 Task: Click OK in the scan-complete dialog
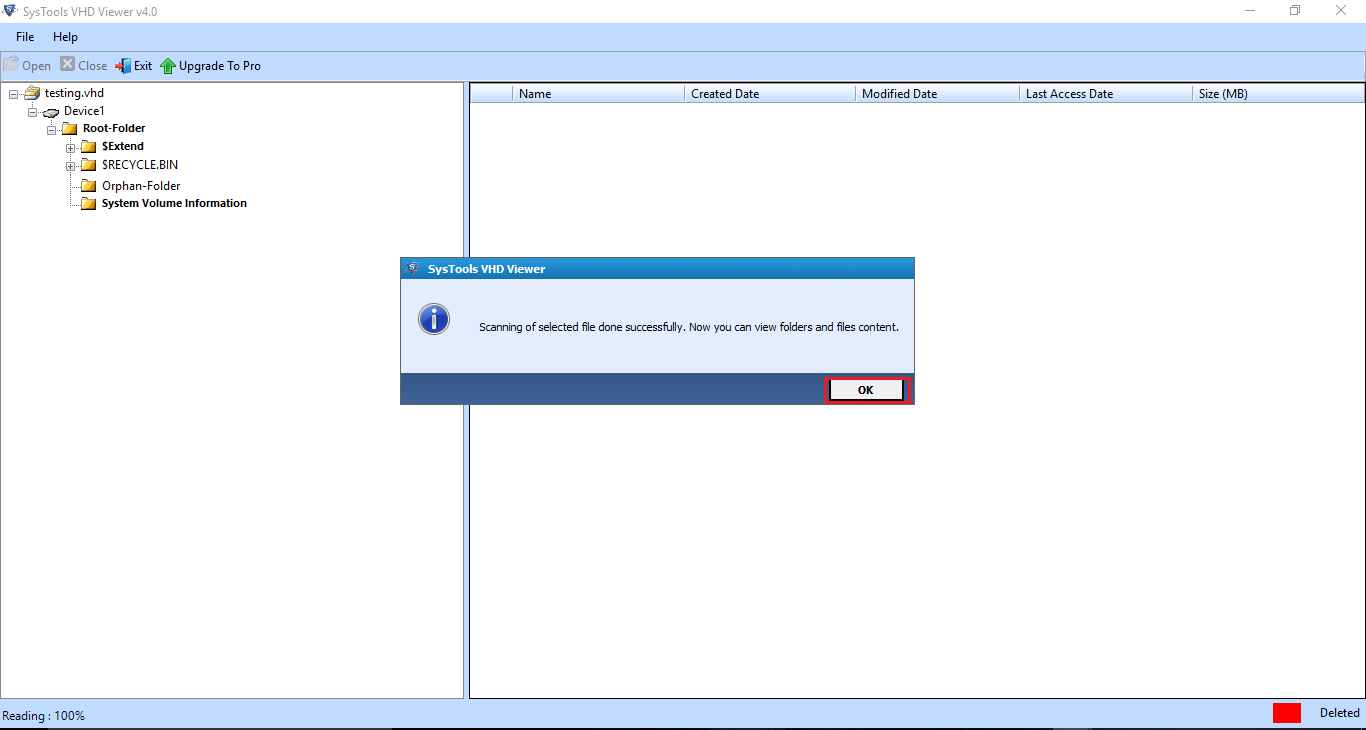(866, 390)
